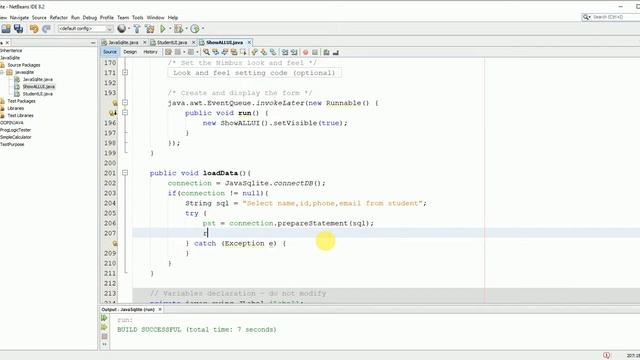
Task: Click the Save All toolbar icon
Action: coord(18,29)
